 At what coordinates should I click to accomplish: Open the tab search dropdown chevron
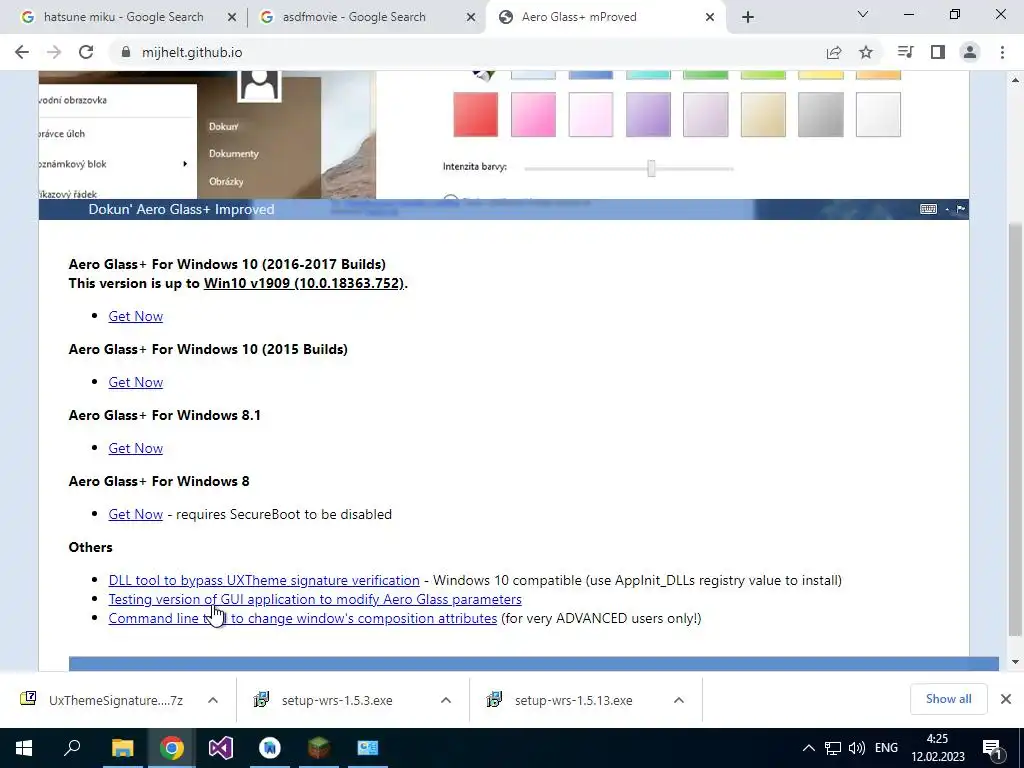tap(863, 14)
